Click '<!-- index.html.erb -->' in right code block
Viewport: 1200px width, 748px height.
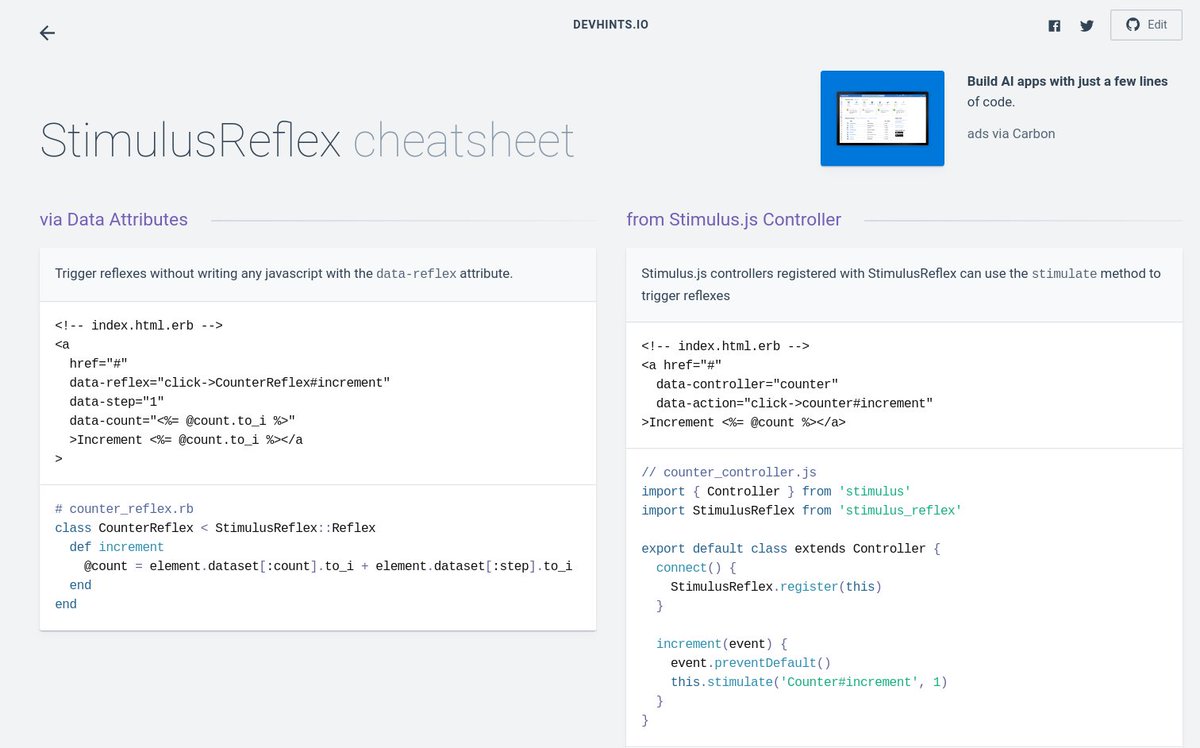pos(725,346)
